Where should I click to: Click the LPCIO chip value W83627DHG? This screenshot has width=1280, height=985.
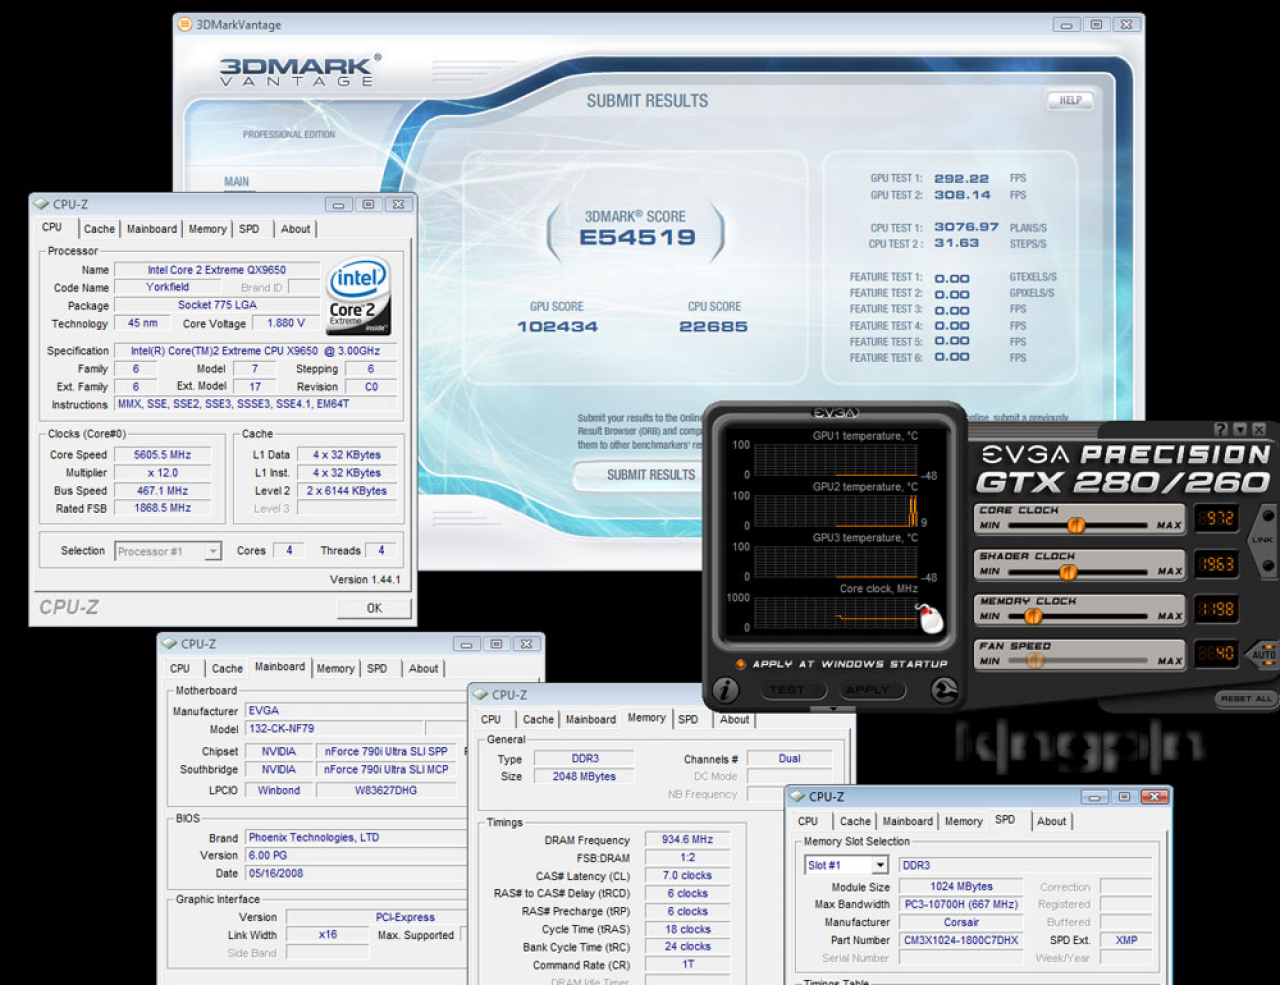(x=386, y=791)
